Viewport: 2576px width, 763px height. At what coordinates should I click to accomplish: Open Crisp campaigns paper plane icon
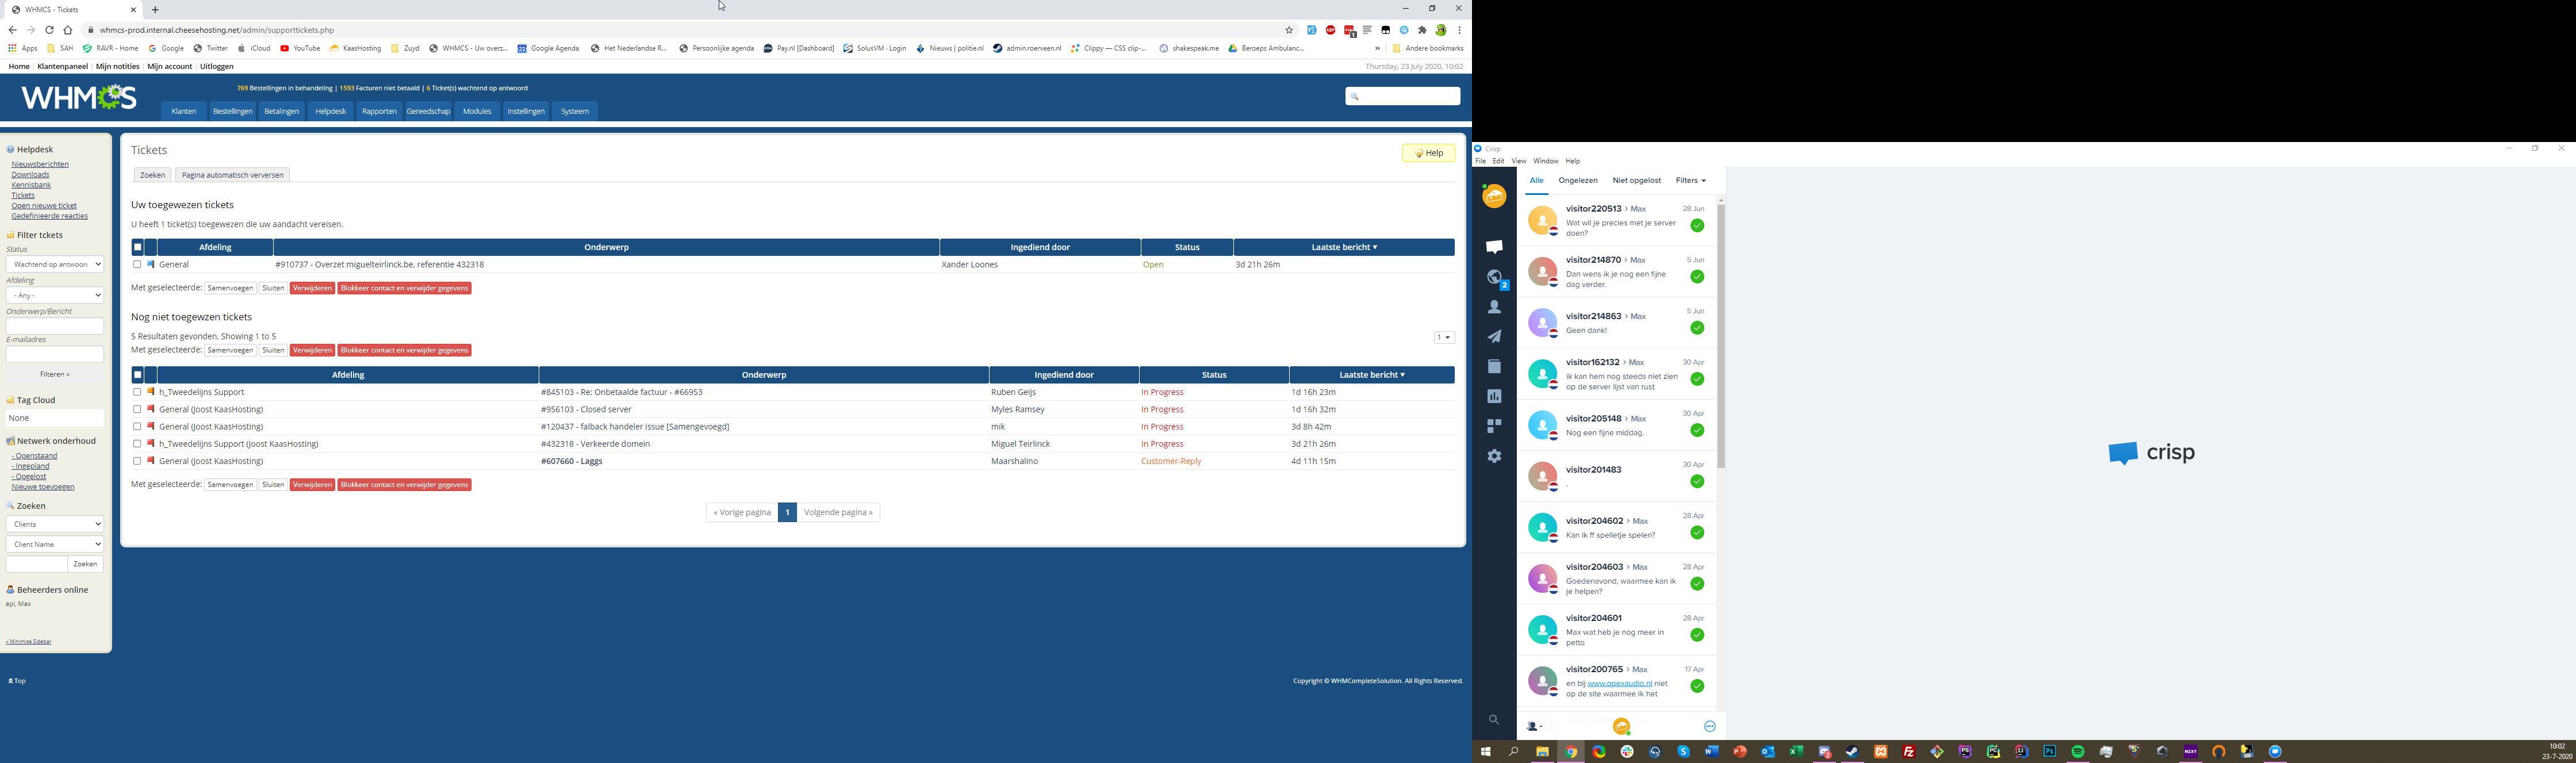[1494, 337]
